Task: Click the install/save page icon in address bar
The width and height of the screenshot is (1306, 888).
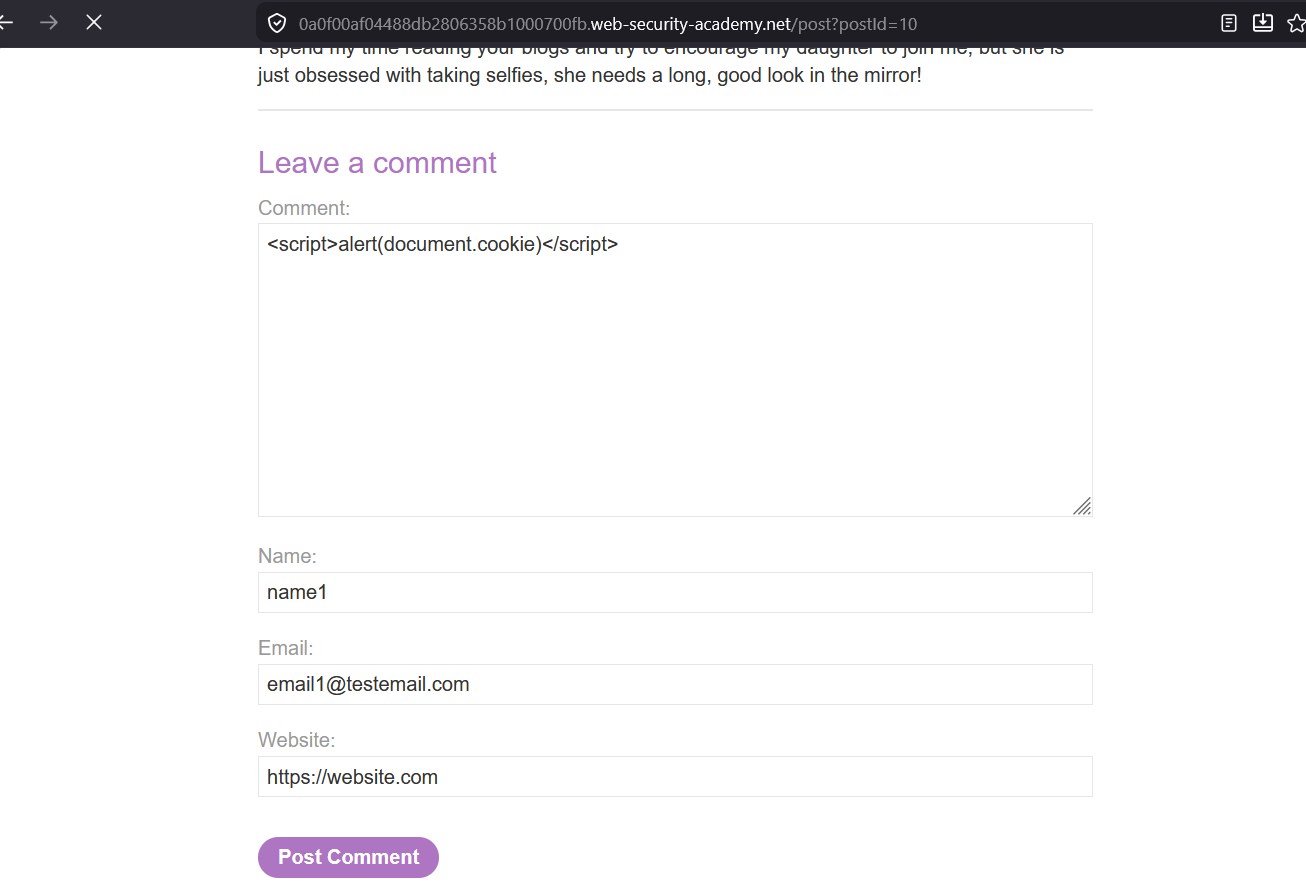Action: (x=1263, y=23)
